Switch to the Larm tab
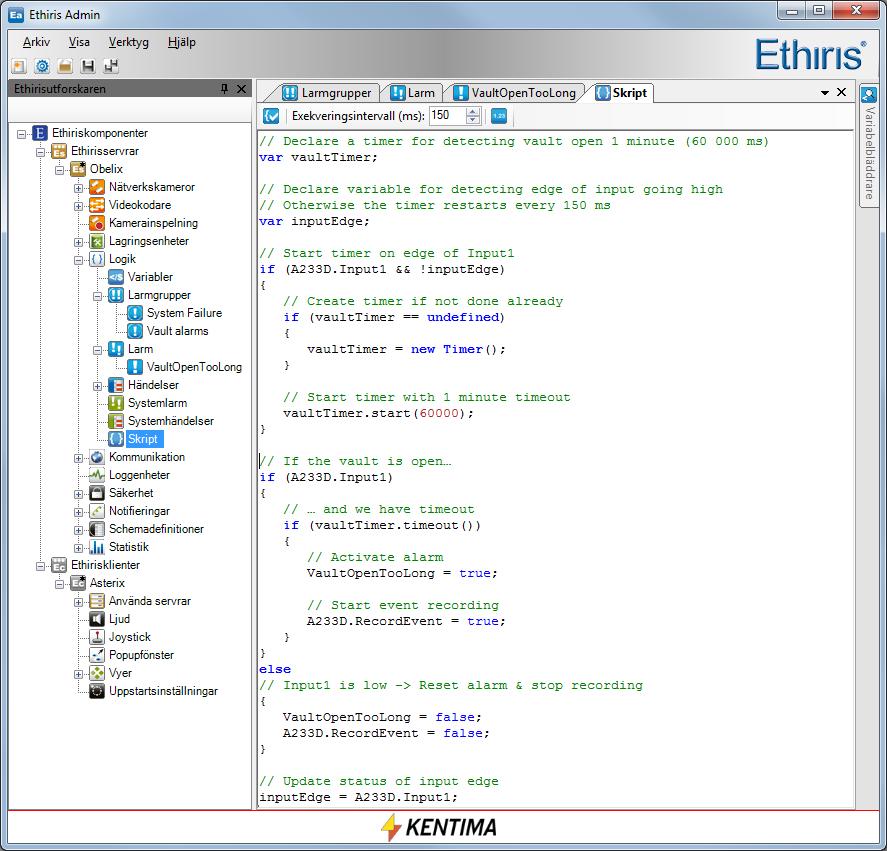The width and height of the screenshot is (887, 851). click(413, 93)
